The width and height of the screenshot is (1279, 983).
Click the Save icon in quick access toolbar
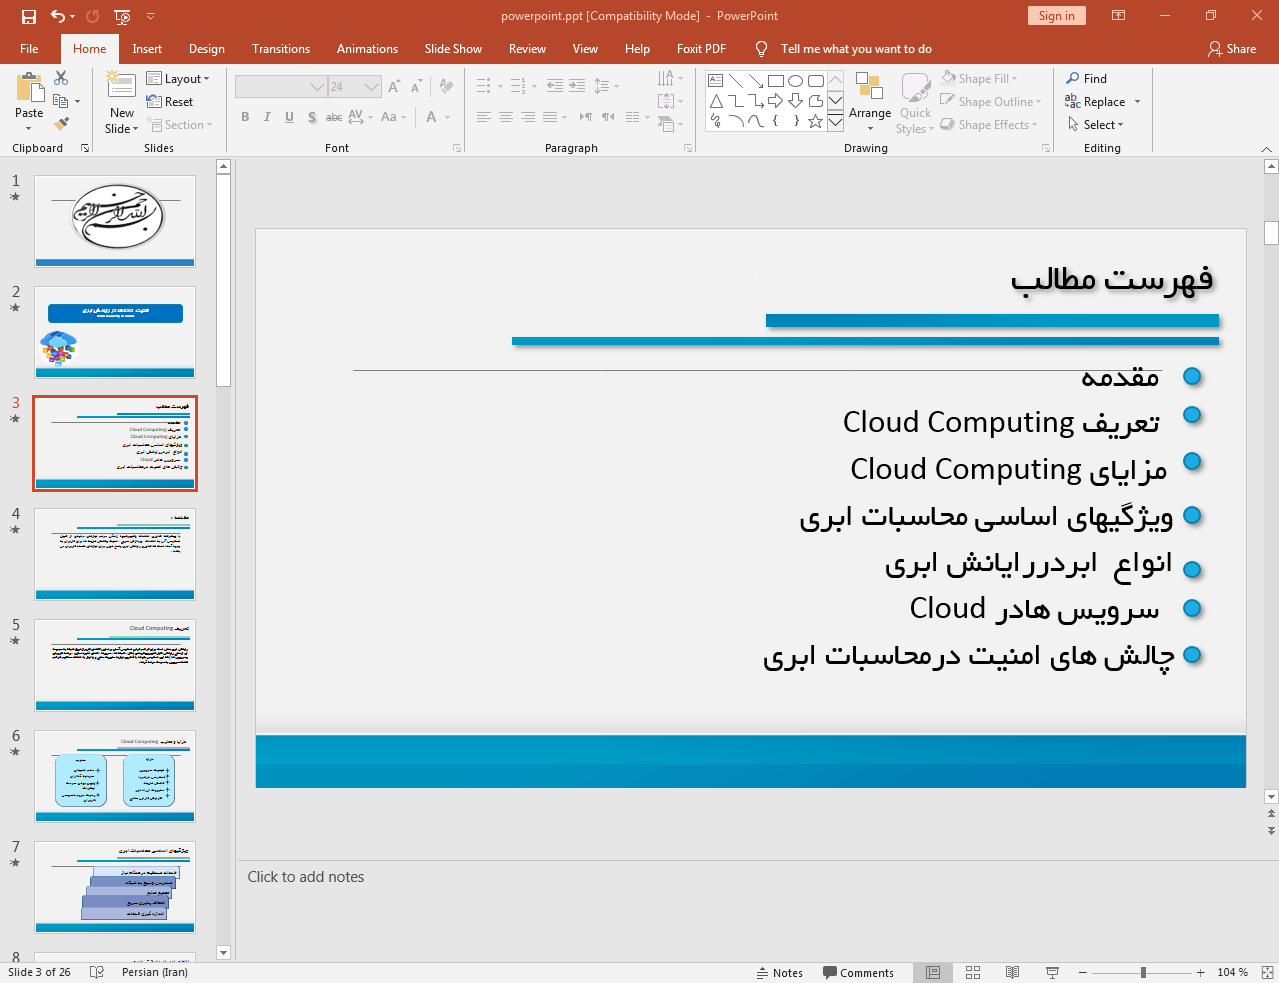tap(28, 16)
